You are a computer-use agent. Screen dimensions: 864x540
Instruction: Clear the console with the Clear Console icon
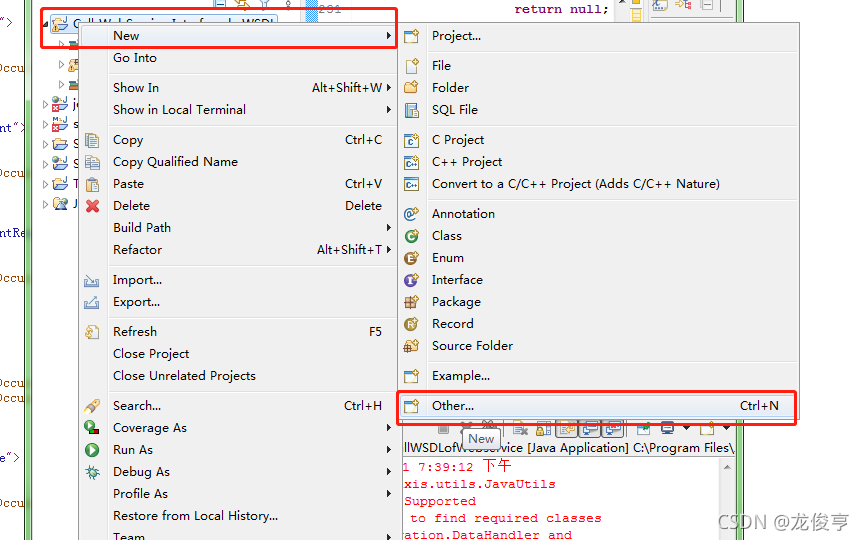point(520,429)
